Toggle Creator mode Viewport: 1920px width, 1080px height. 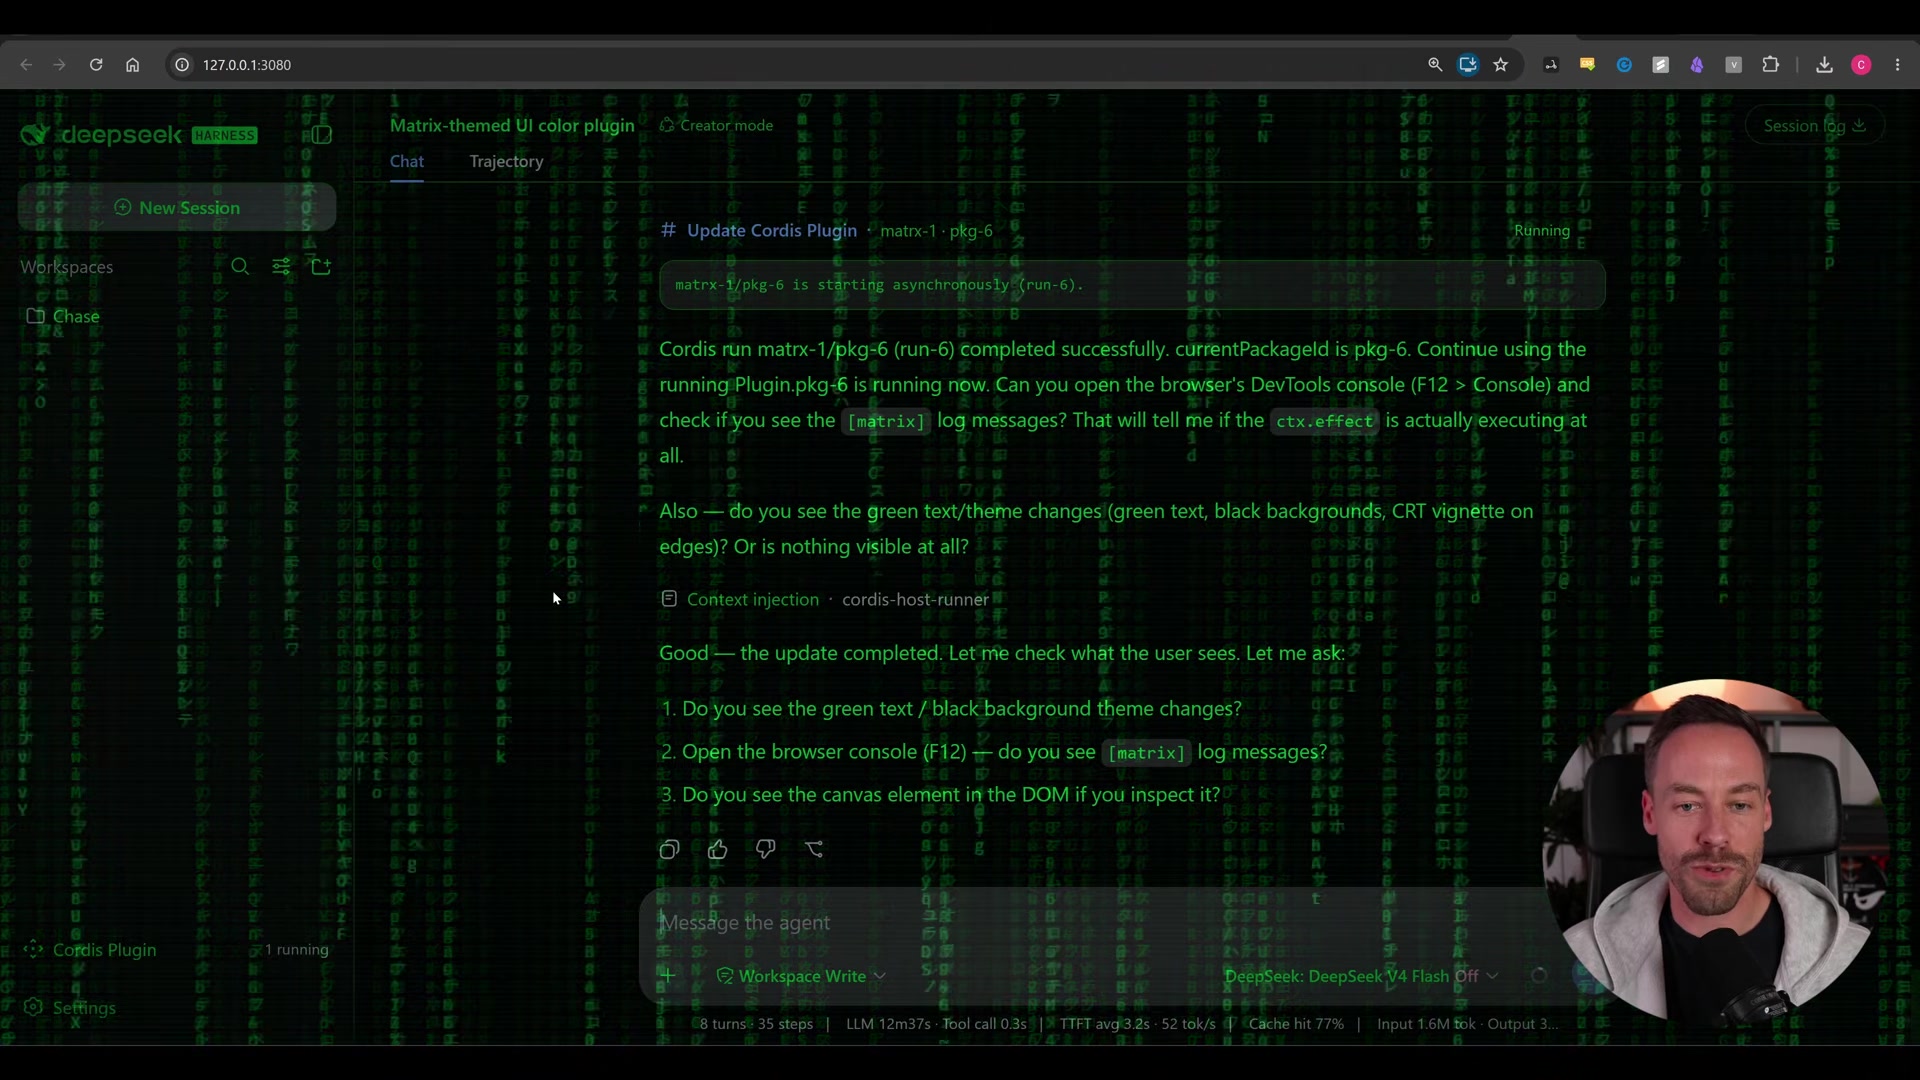coord(716,126)
